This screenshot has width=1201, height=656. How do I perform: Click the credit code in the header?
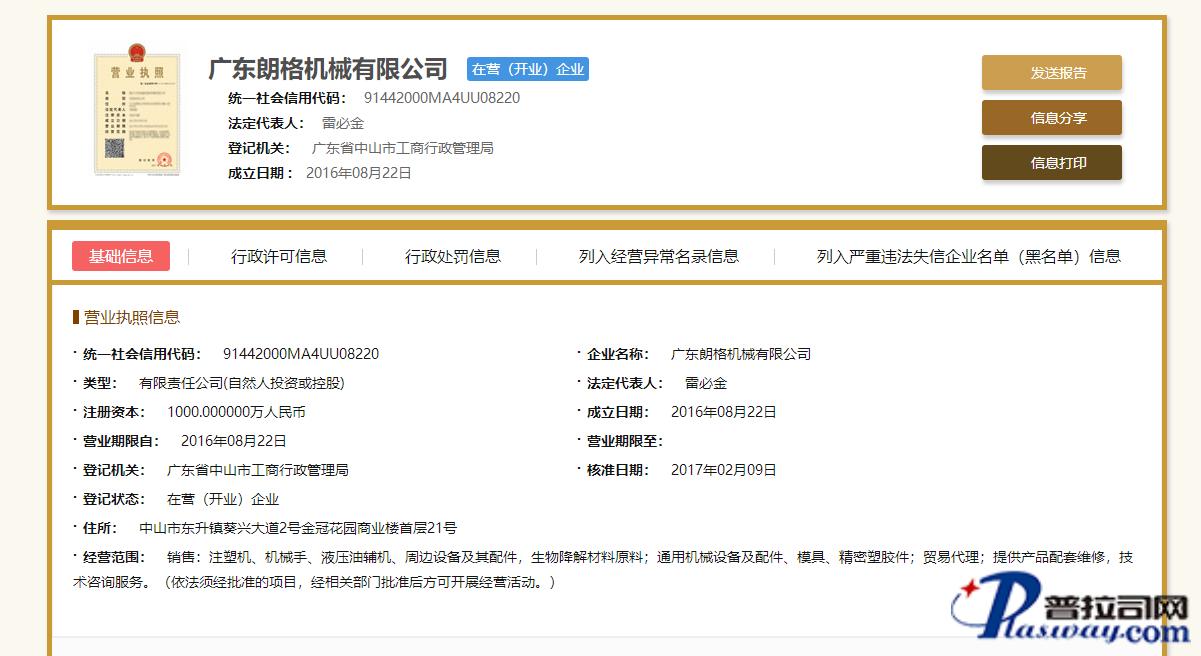441,98
